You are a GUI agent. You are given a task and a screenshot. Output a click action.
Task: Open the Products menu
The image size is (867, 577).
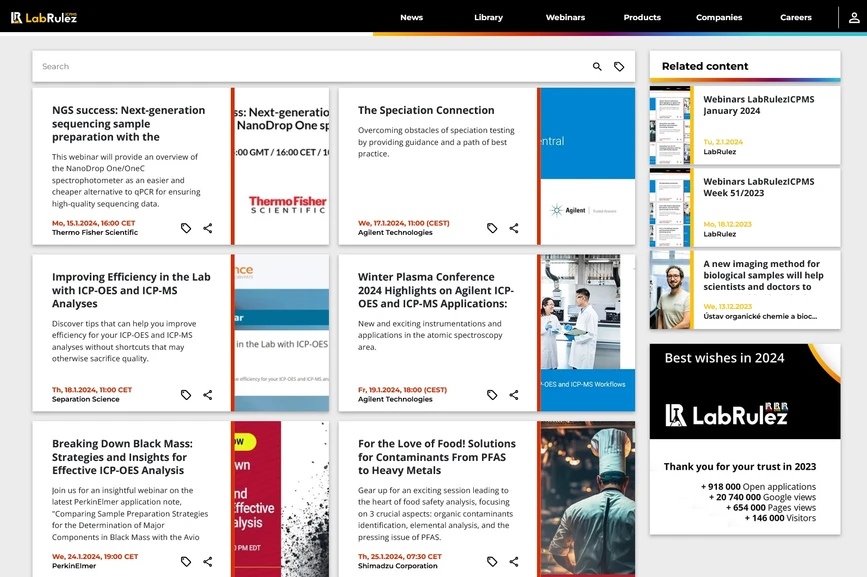[642, 17]
